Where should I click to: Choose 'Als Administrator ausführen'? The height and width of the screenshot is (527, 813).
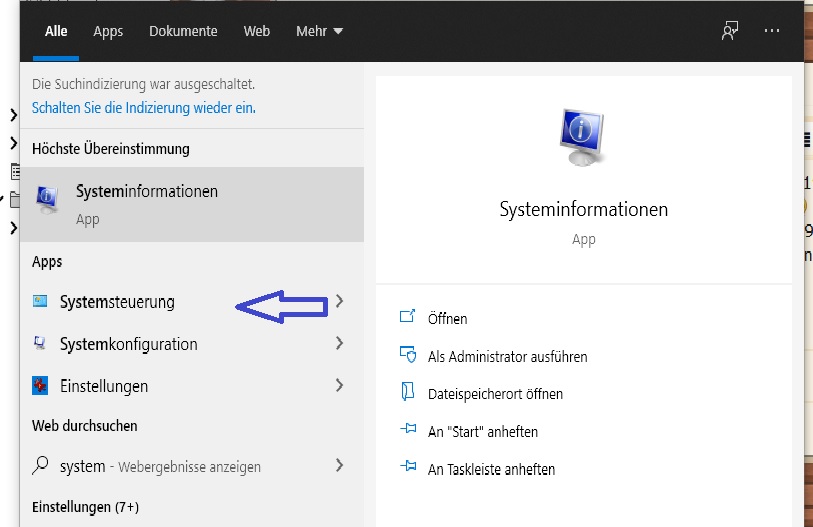[x=508, y=357]
